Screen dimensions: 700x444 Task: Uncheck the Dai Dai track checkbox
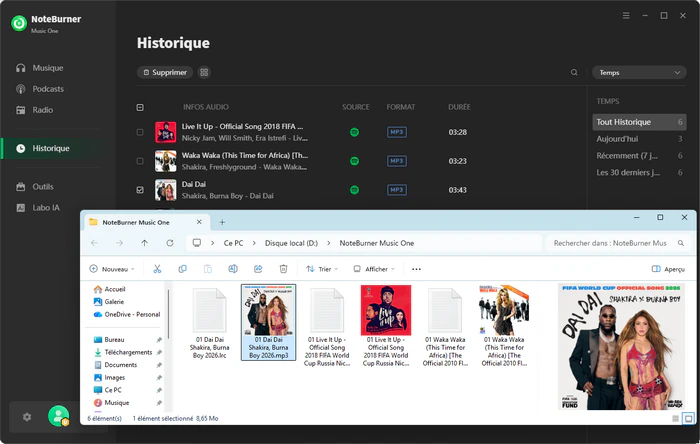click(x=140, y=190)
